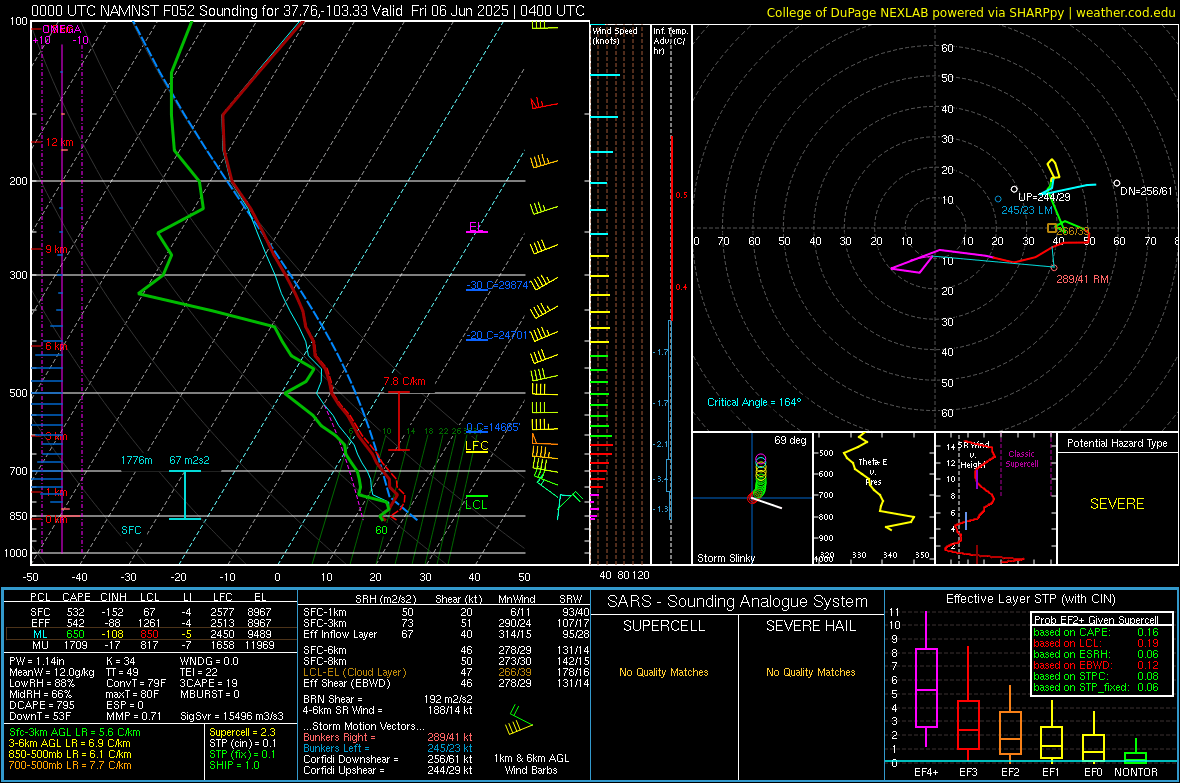Click the green LCL marker on the Skew-T
The width and height of the screenshot is (1180, 783).
[x=476, y=503]
